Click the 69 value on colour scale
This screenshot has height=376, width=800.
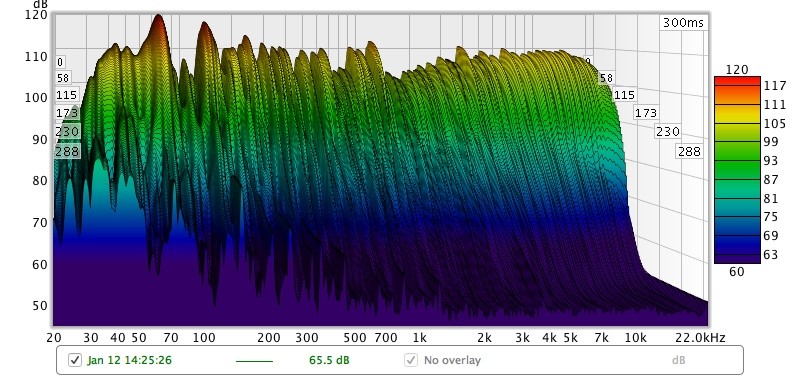pyautogui.click(x=771, y=236)
